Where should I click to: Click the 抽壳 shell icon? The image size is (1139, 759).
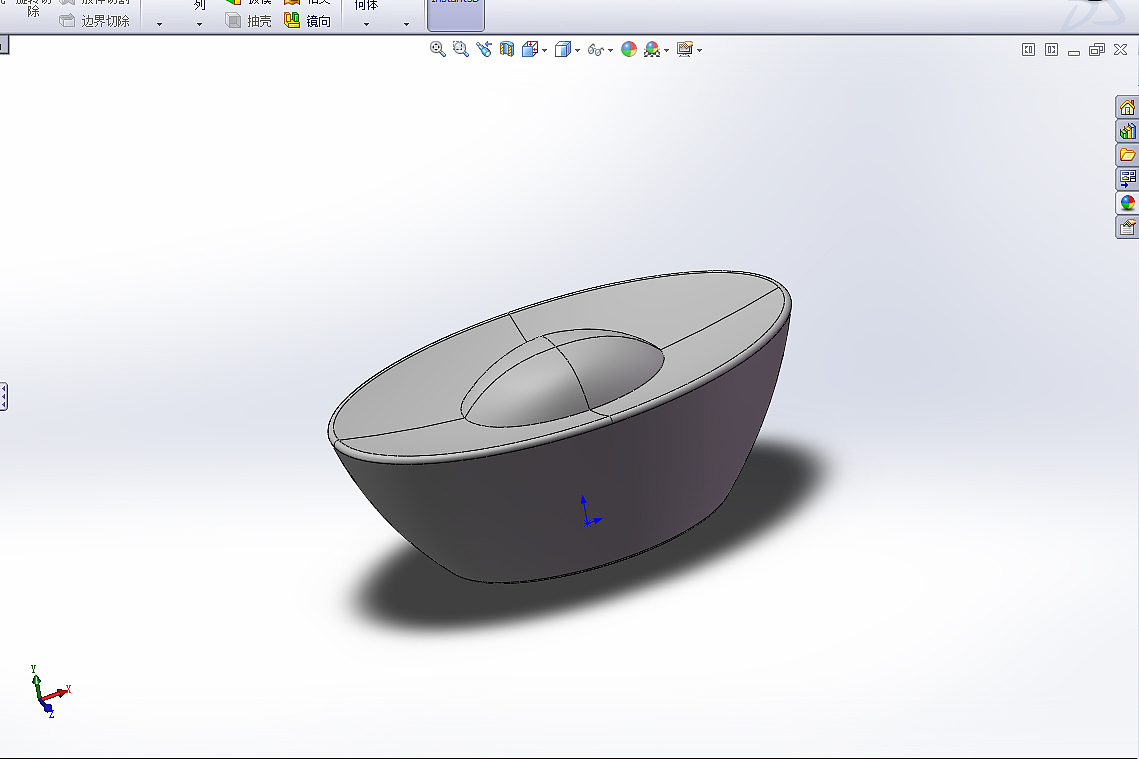[x=233, y=20]
